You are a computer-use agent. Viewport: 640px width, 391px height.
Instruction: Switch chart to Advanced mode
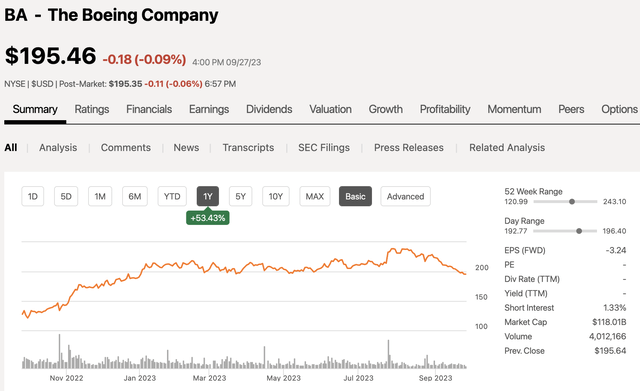coord(405,196)
